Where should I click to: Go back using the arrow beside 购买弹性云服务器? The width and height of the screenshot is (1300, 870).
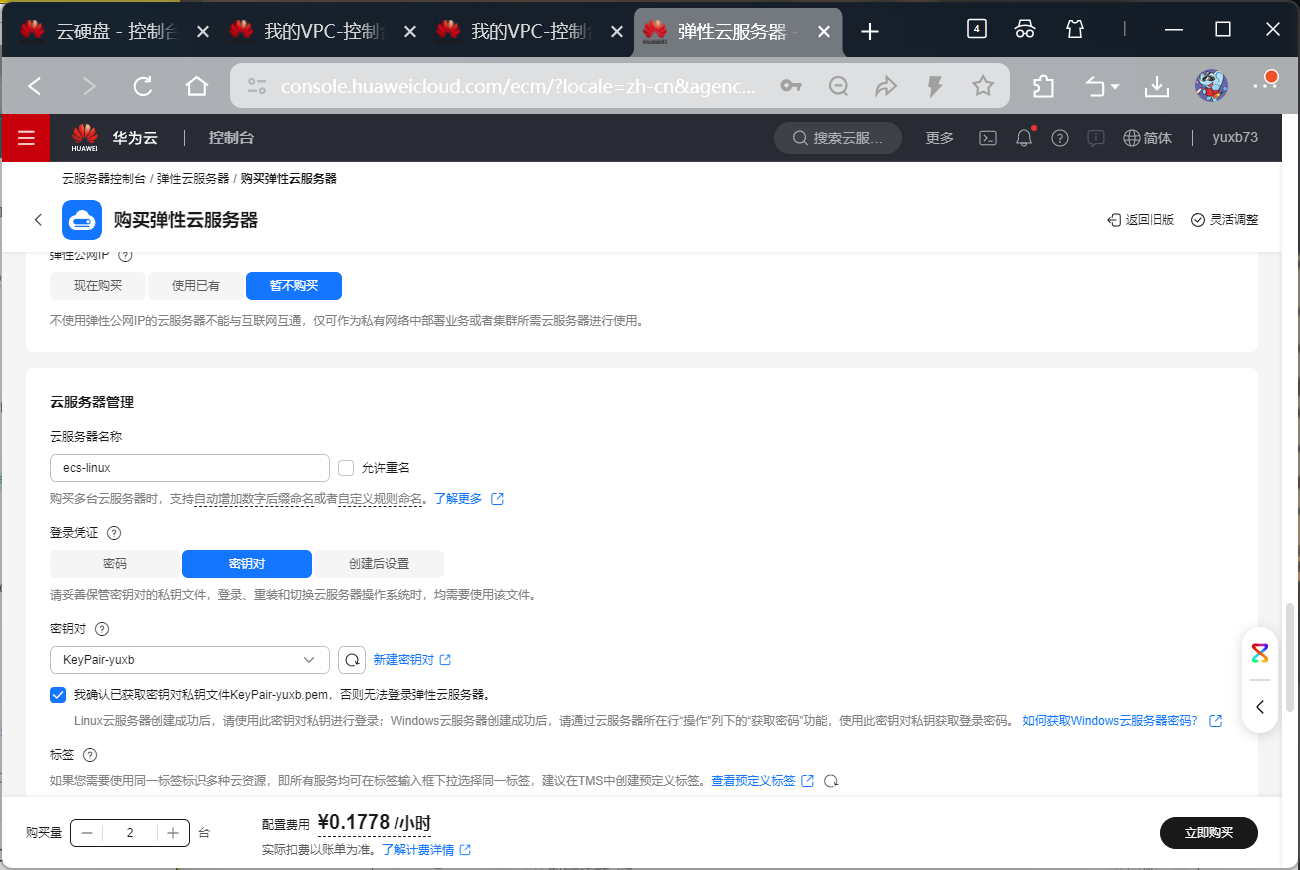pyautogui.click(x=38, y=220)
